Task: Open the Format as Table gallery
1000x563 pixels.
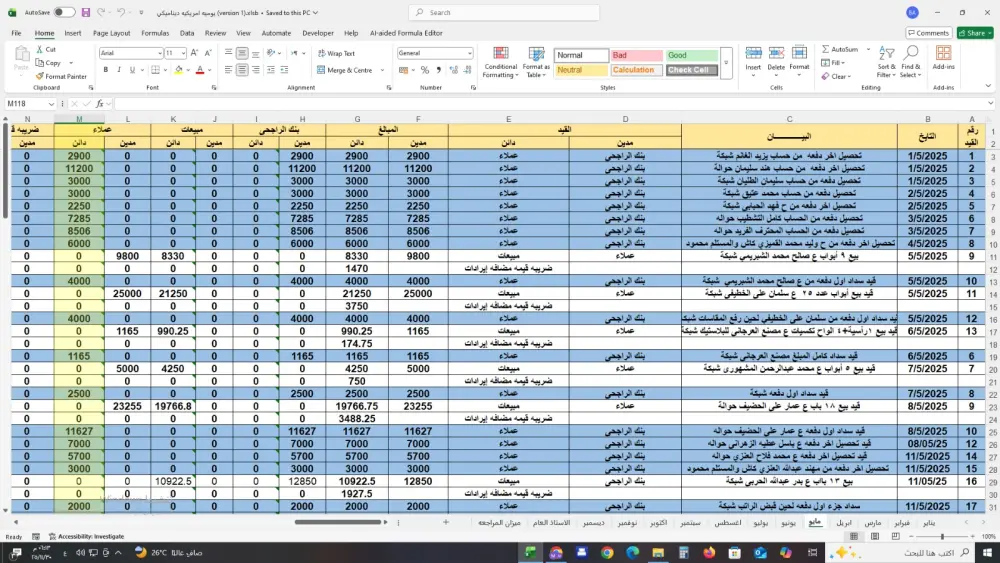Action: pyautogui.click(x=536, y=62)
